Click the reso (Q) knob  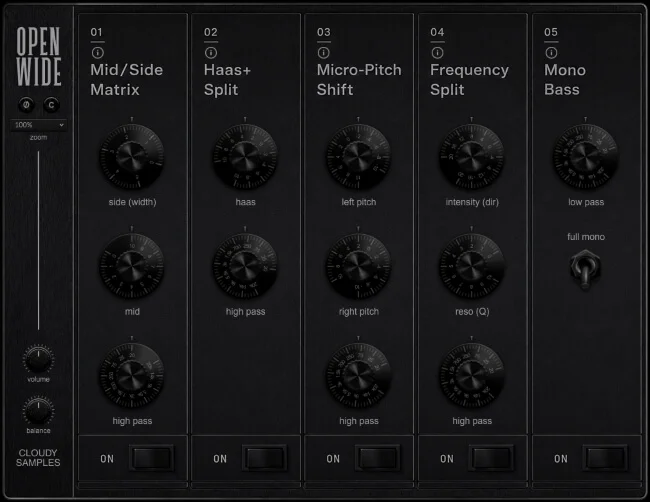pyautogui.click(x=471, y=266)
